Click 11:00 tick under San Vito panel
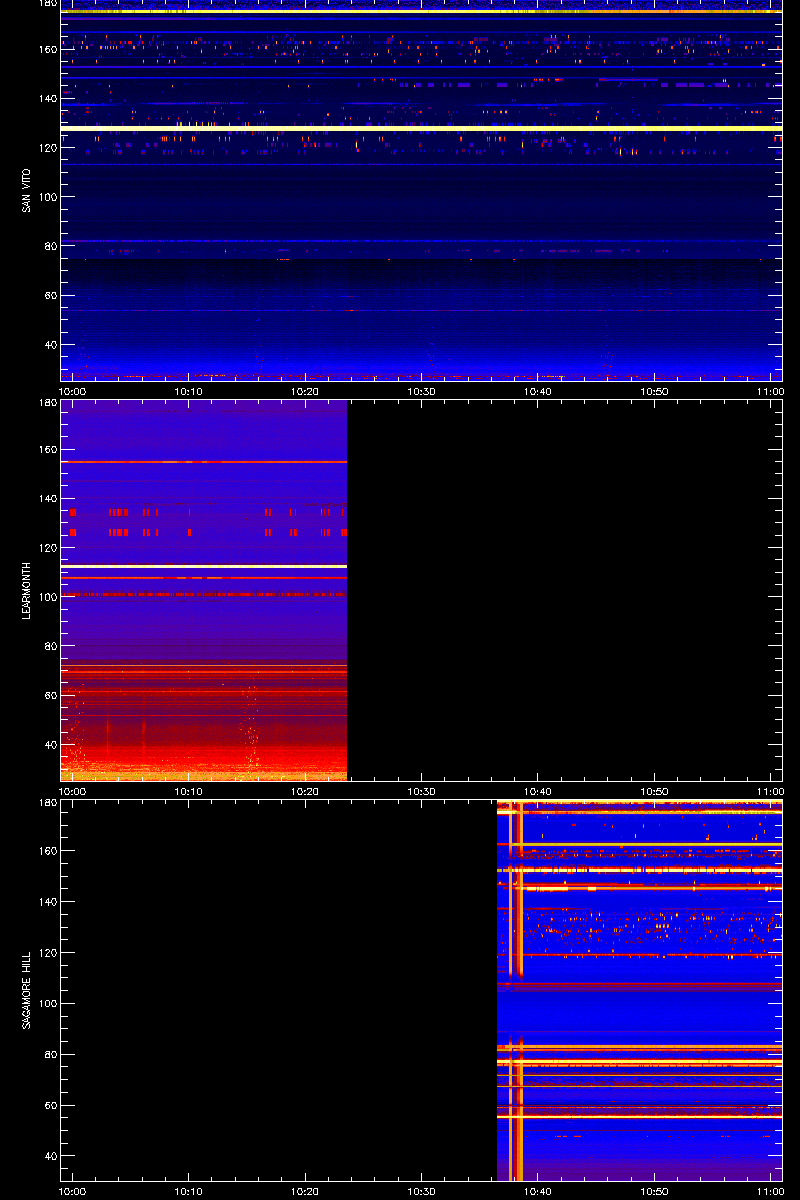Screen dimensions: 800x1200 click(770, 391)
